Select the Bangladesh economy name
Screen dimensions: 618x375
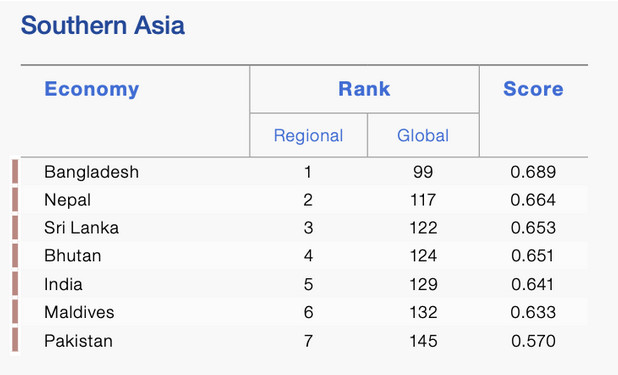(x=91, y=172)
